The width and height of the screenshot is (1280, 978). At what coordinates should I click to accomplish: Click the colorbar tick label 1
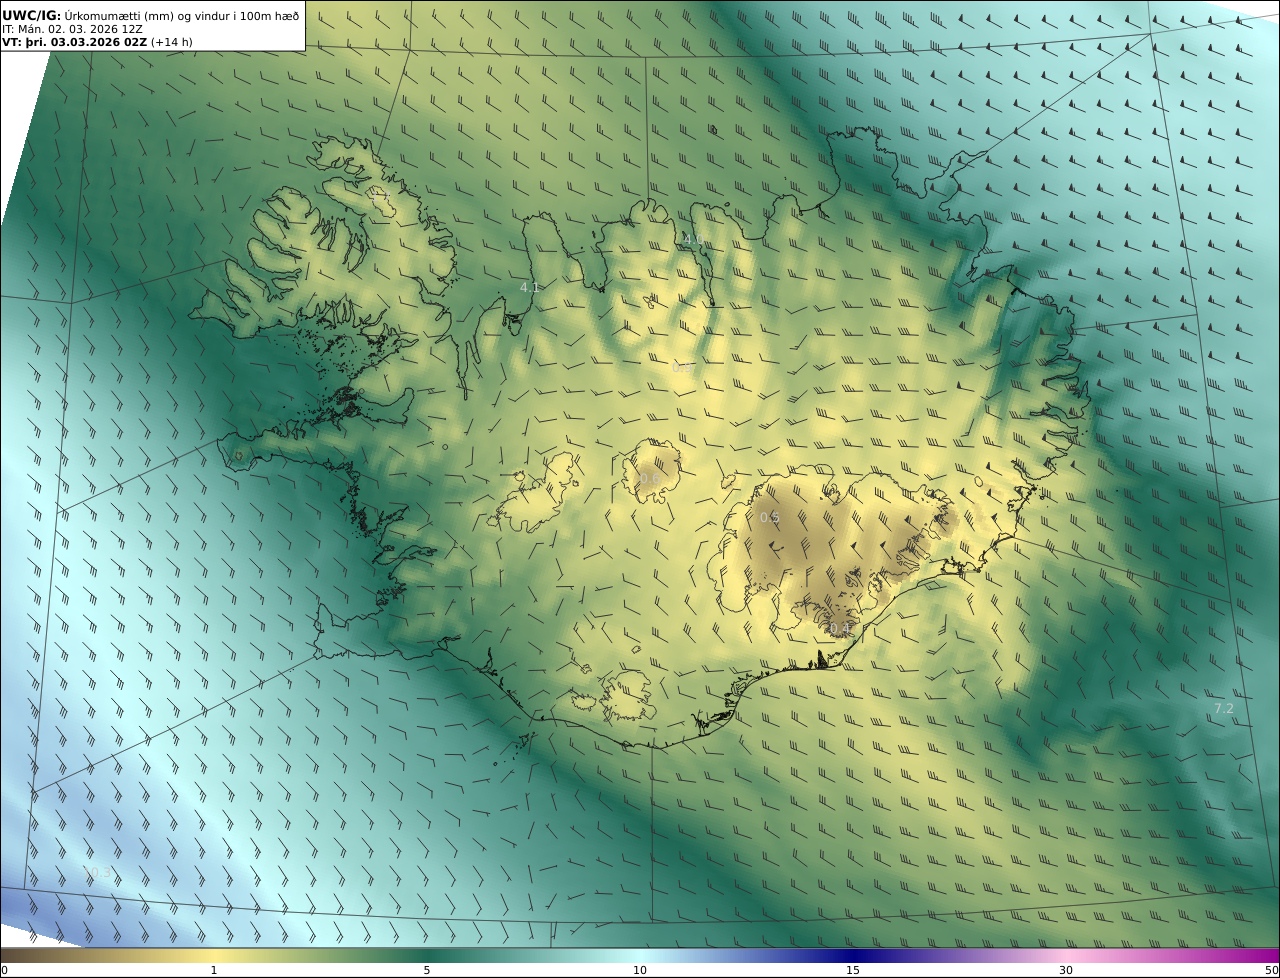pos(213,970)
